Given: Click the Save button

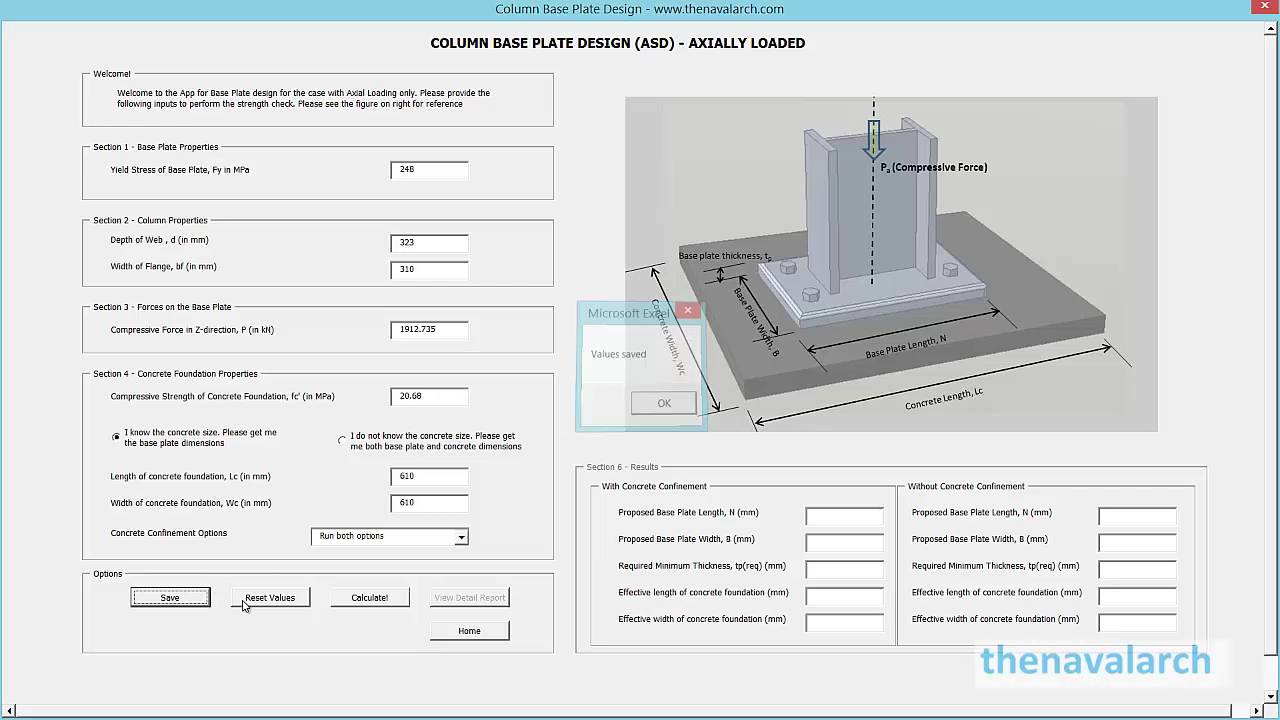Looking at the screenshot, I should pyautogui.click(x=170, y=597).
